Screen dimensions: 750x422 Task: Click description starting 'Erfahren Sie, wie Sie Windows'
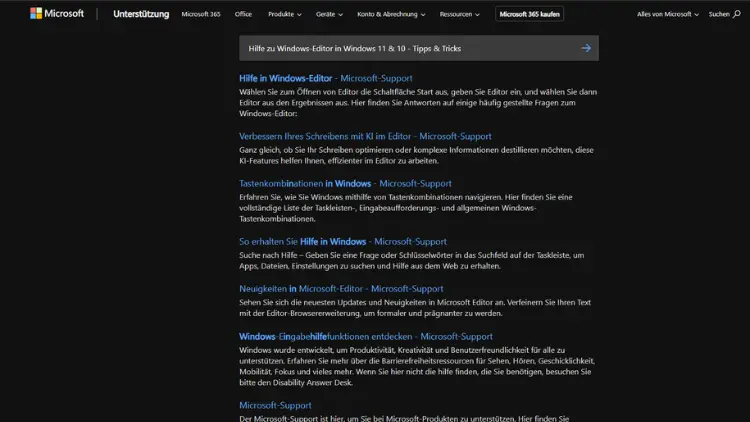coord(406,208)
